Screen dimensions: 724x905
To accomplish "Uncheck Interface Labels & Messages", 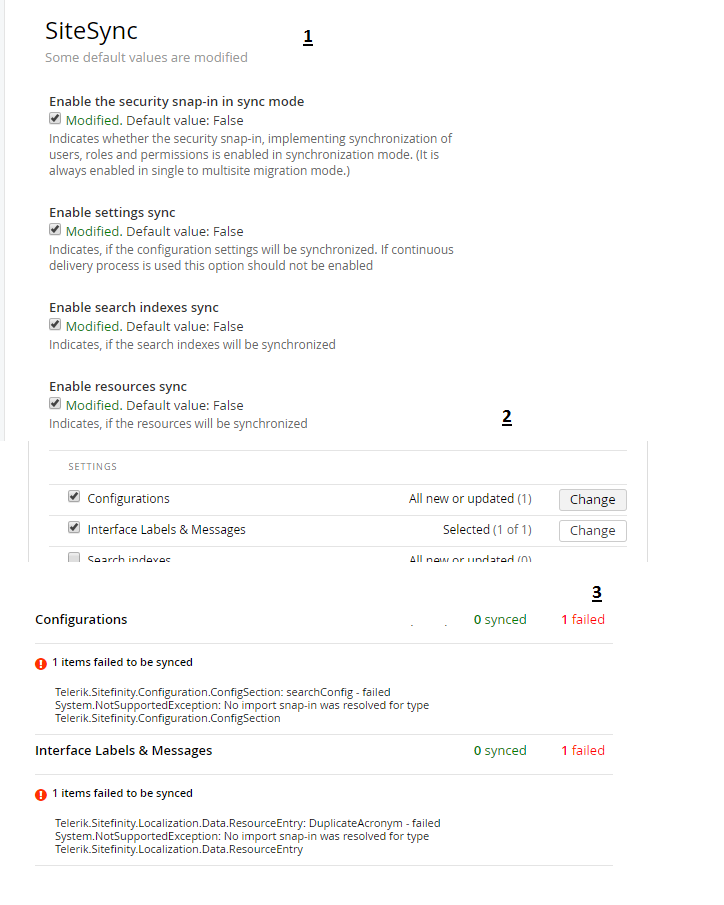I will [74, 528].
